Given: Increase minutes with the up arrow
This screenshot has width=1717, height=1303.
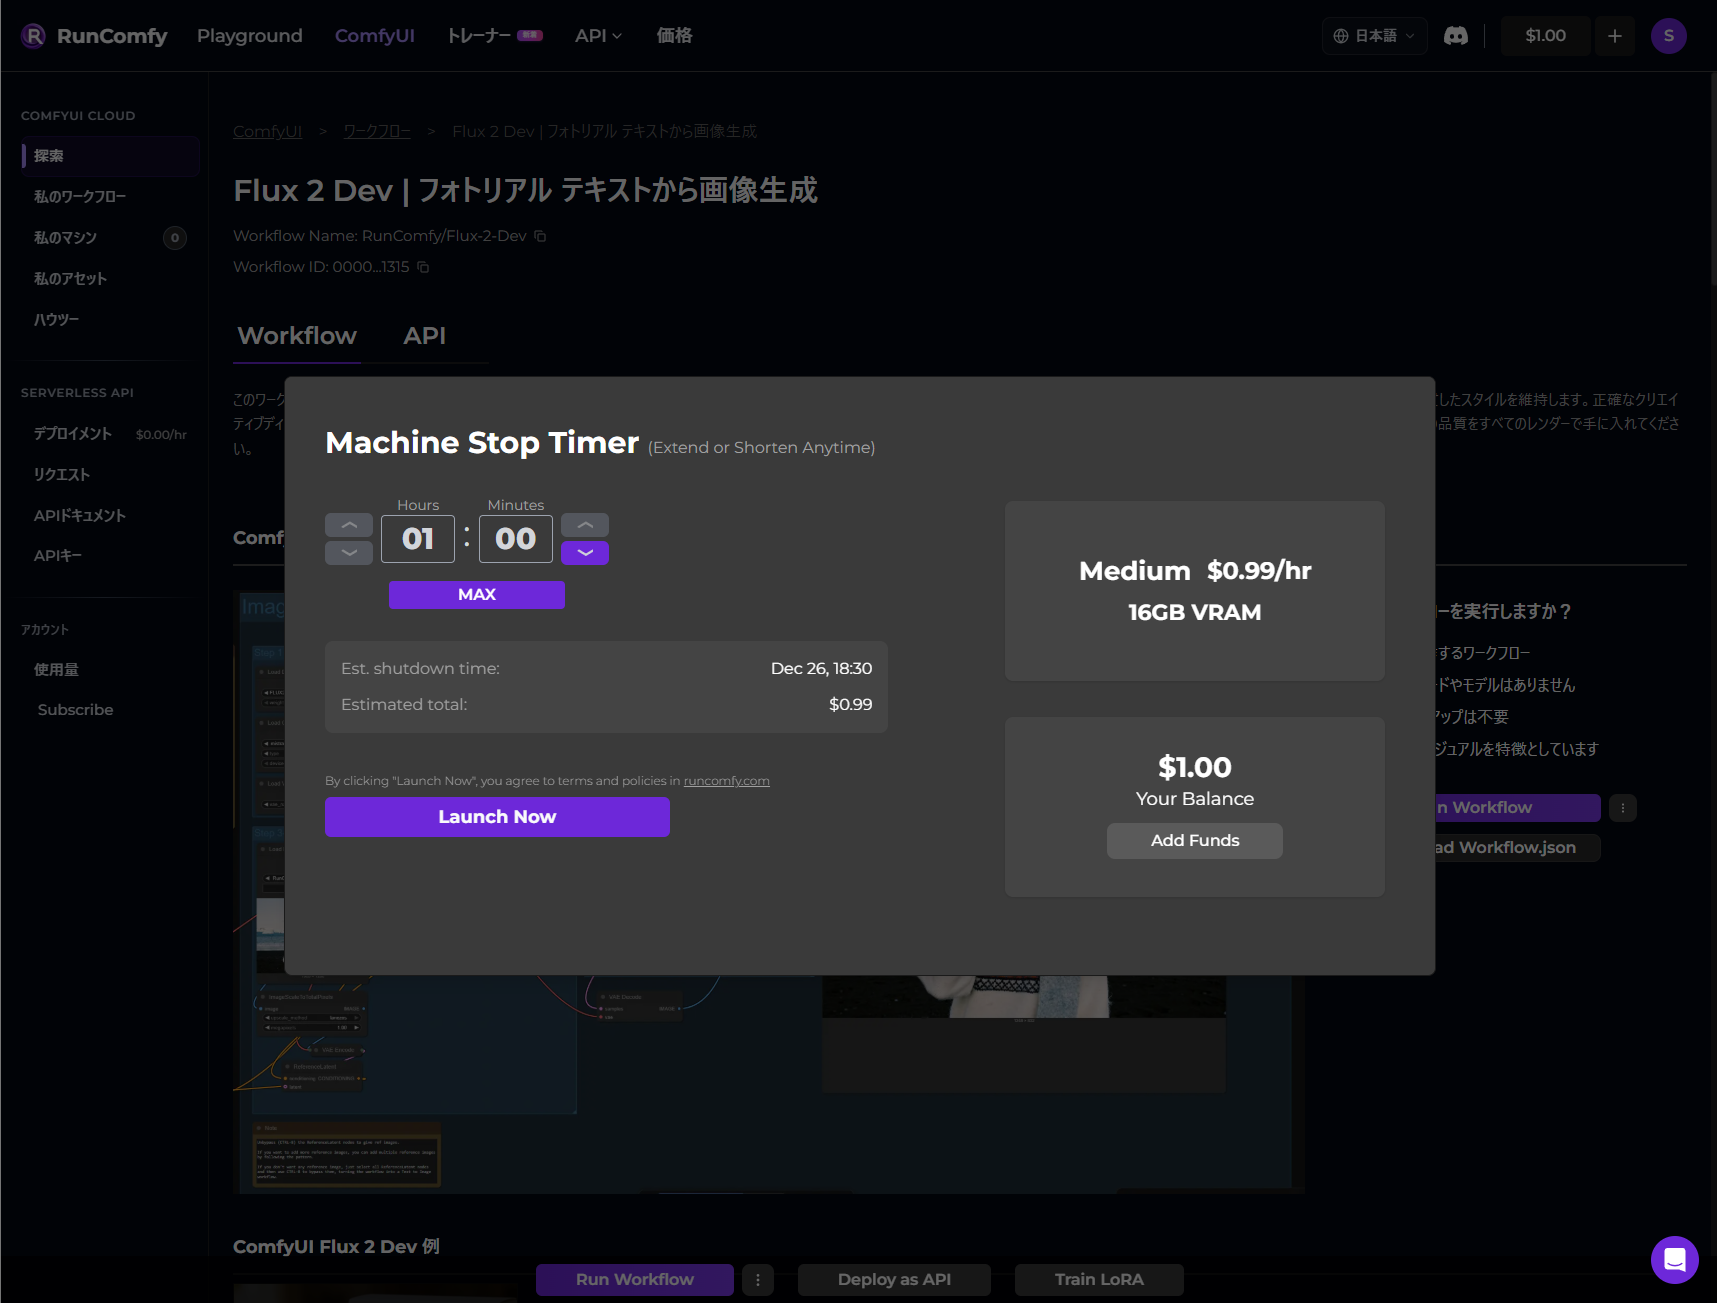Looking at the screenshot, I should coord(585,525).
